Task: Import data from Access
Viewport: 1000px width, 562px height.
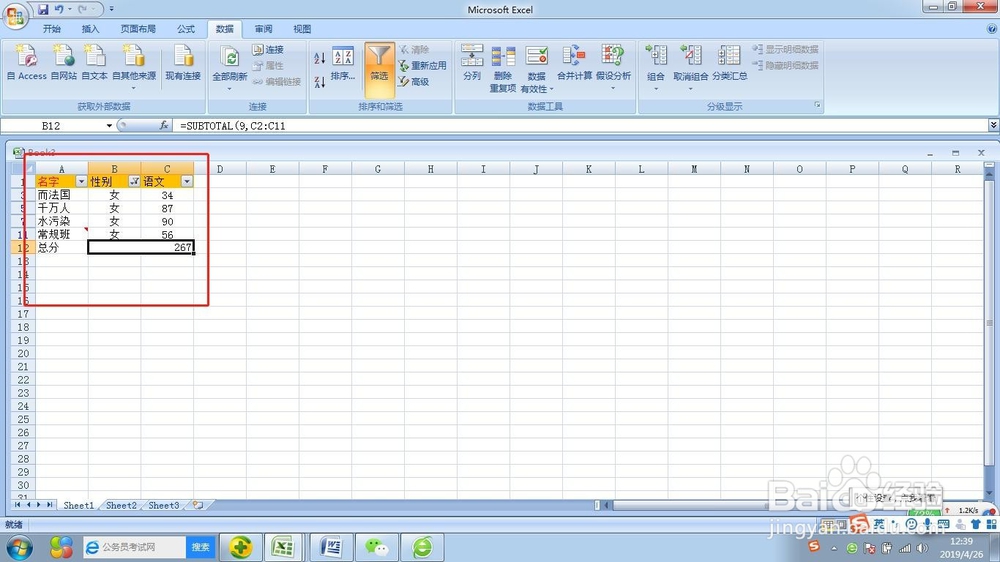Action: pyautogui.click(x=27, y=63)
